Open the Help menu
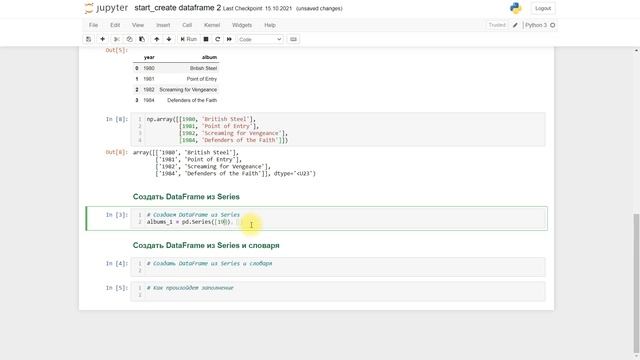 (x=270, y=25)
